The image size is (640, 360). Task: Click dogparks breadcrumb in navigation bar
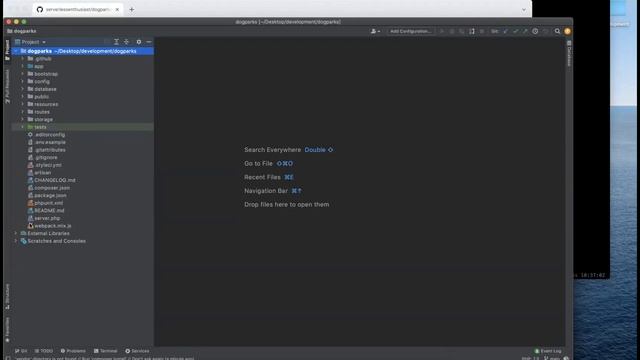tap(22, 31)
